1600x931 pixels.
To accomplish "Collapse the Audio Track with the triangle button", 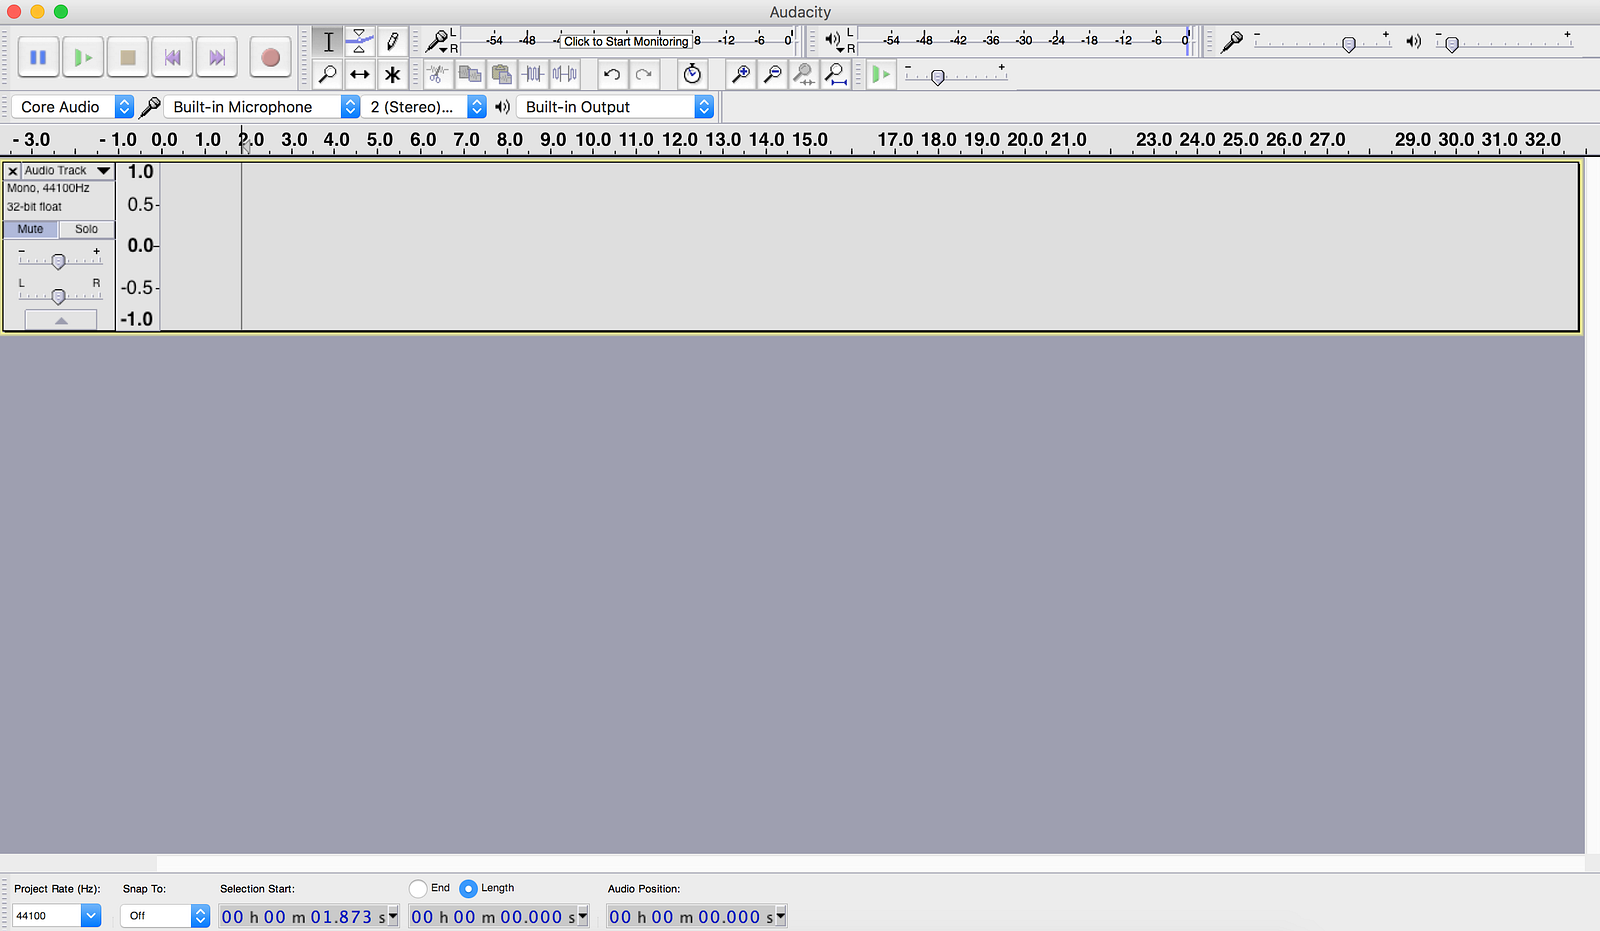I will click(x=61, y=320).
